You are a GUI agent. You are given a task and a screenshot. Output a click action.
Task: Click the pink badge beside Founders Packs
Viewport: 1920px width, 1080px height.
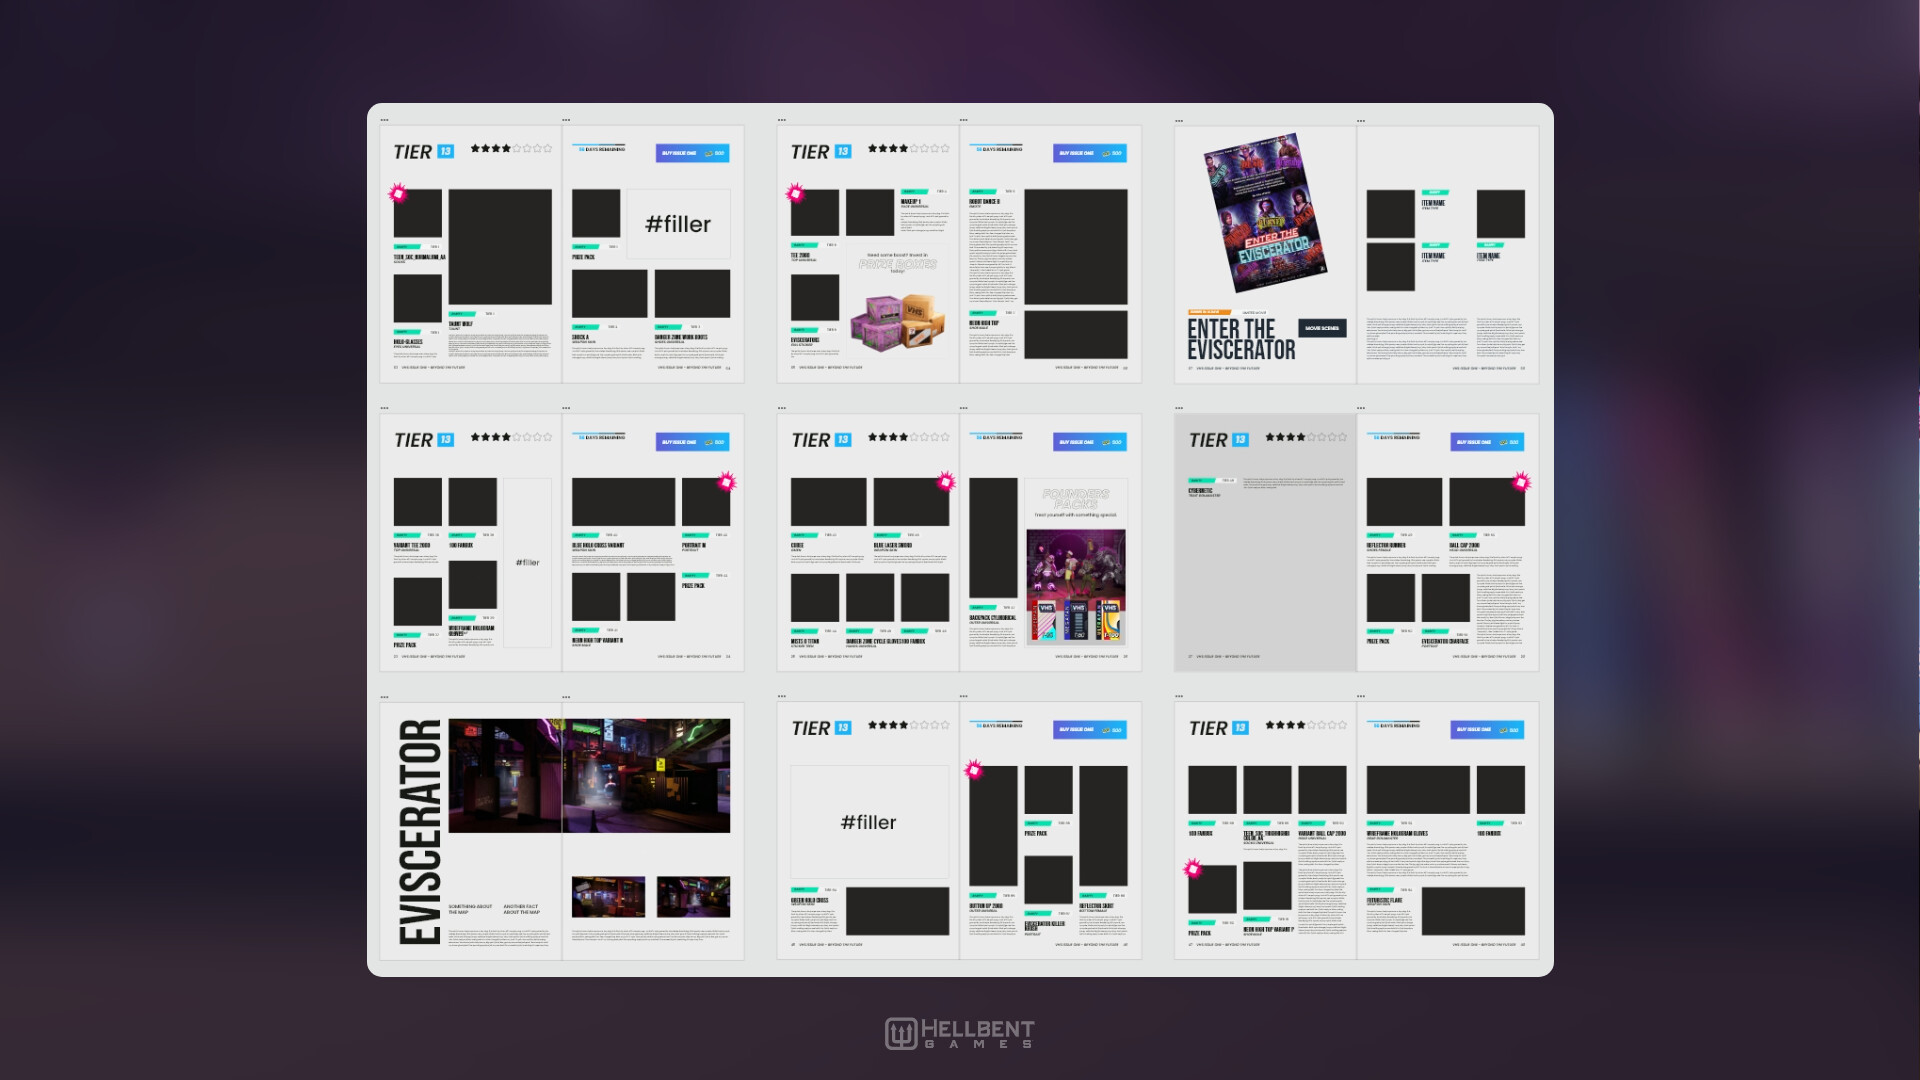[x=945, y=482]
